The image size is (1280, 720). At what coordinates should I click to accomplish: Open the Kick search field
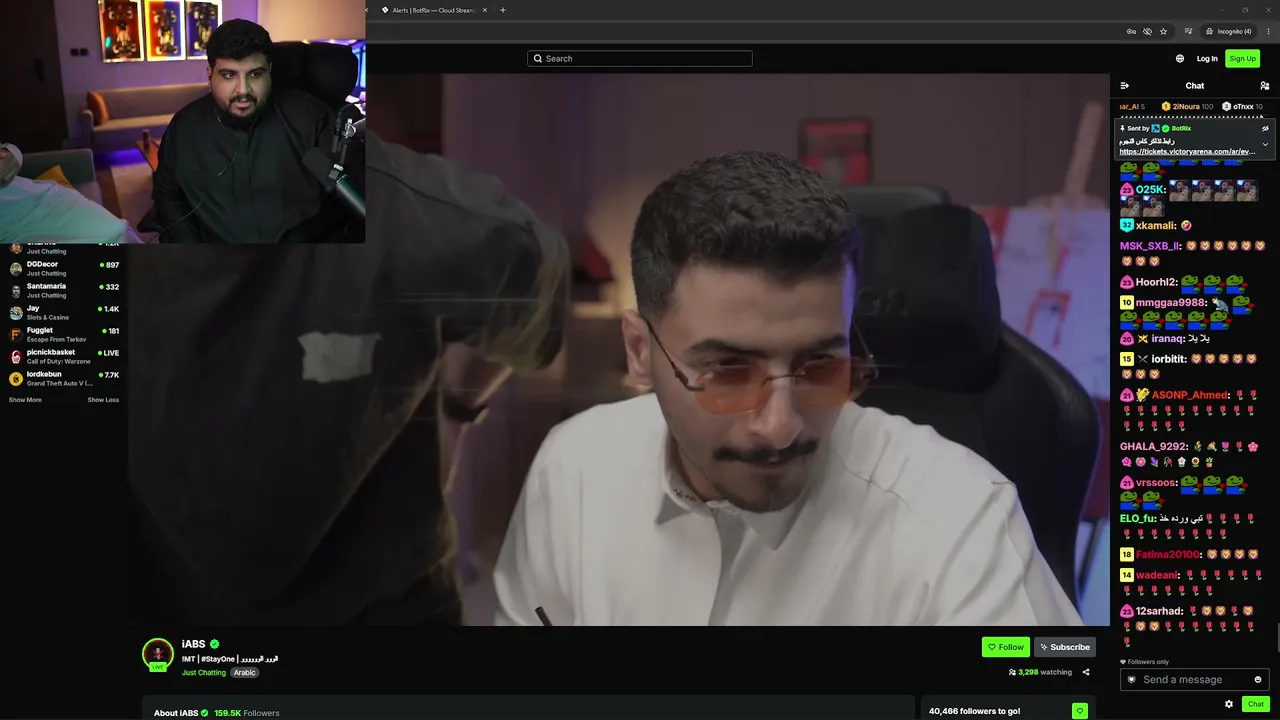[640, 58]
